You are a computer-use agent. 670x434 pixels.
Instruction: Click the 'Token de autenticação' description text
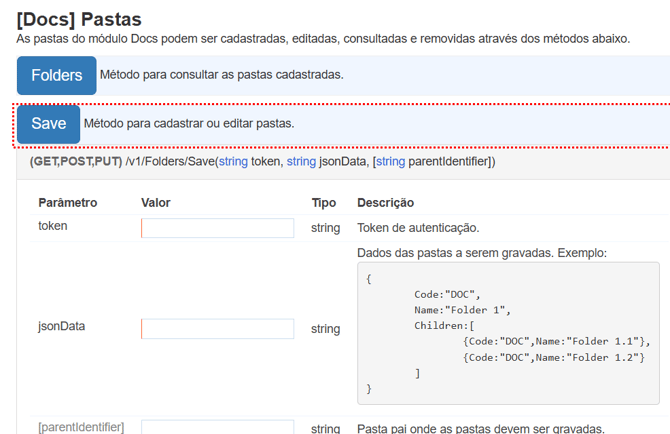tap(418, 228)
